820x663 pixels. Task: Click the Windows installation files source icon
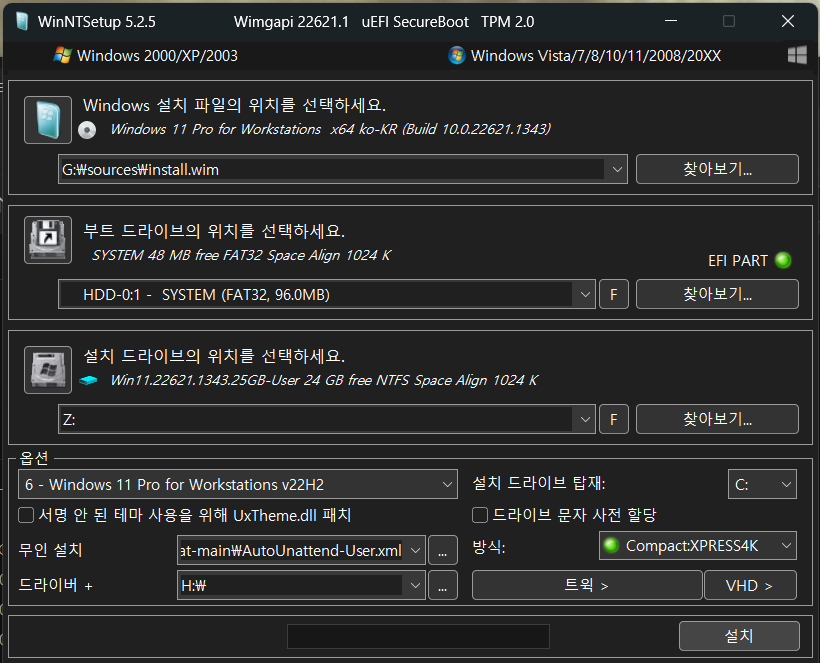[48, 120]
